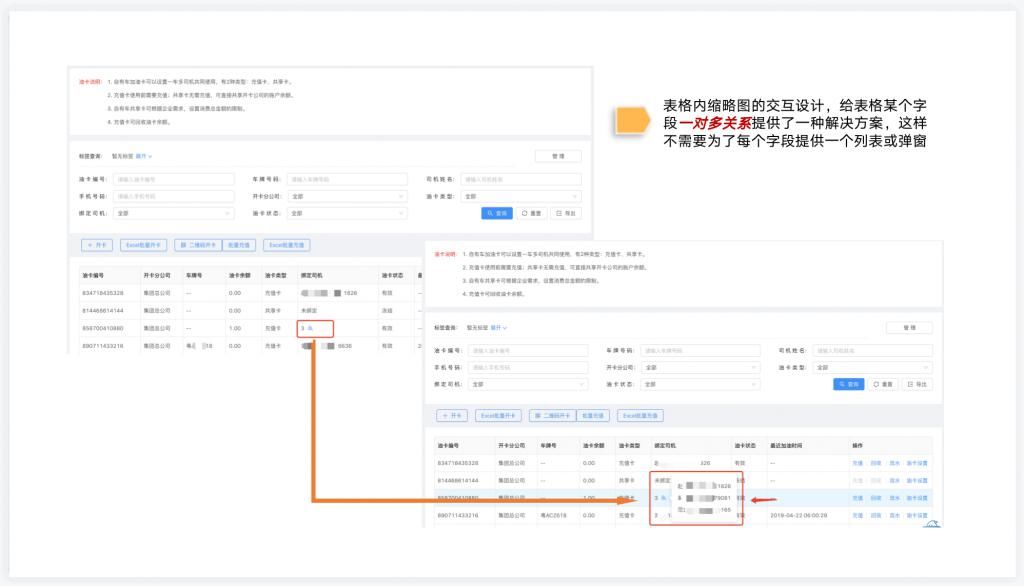Screen dimensions: 1024x586
Task: Open the 开卡分公司 dropdown in the right panel
Action: point(700,367)
